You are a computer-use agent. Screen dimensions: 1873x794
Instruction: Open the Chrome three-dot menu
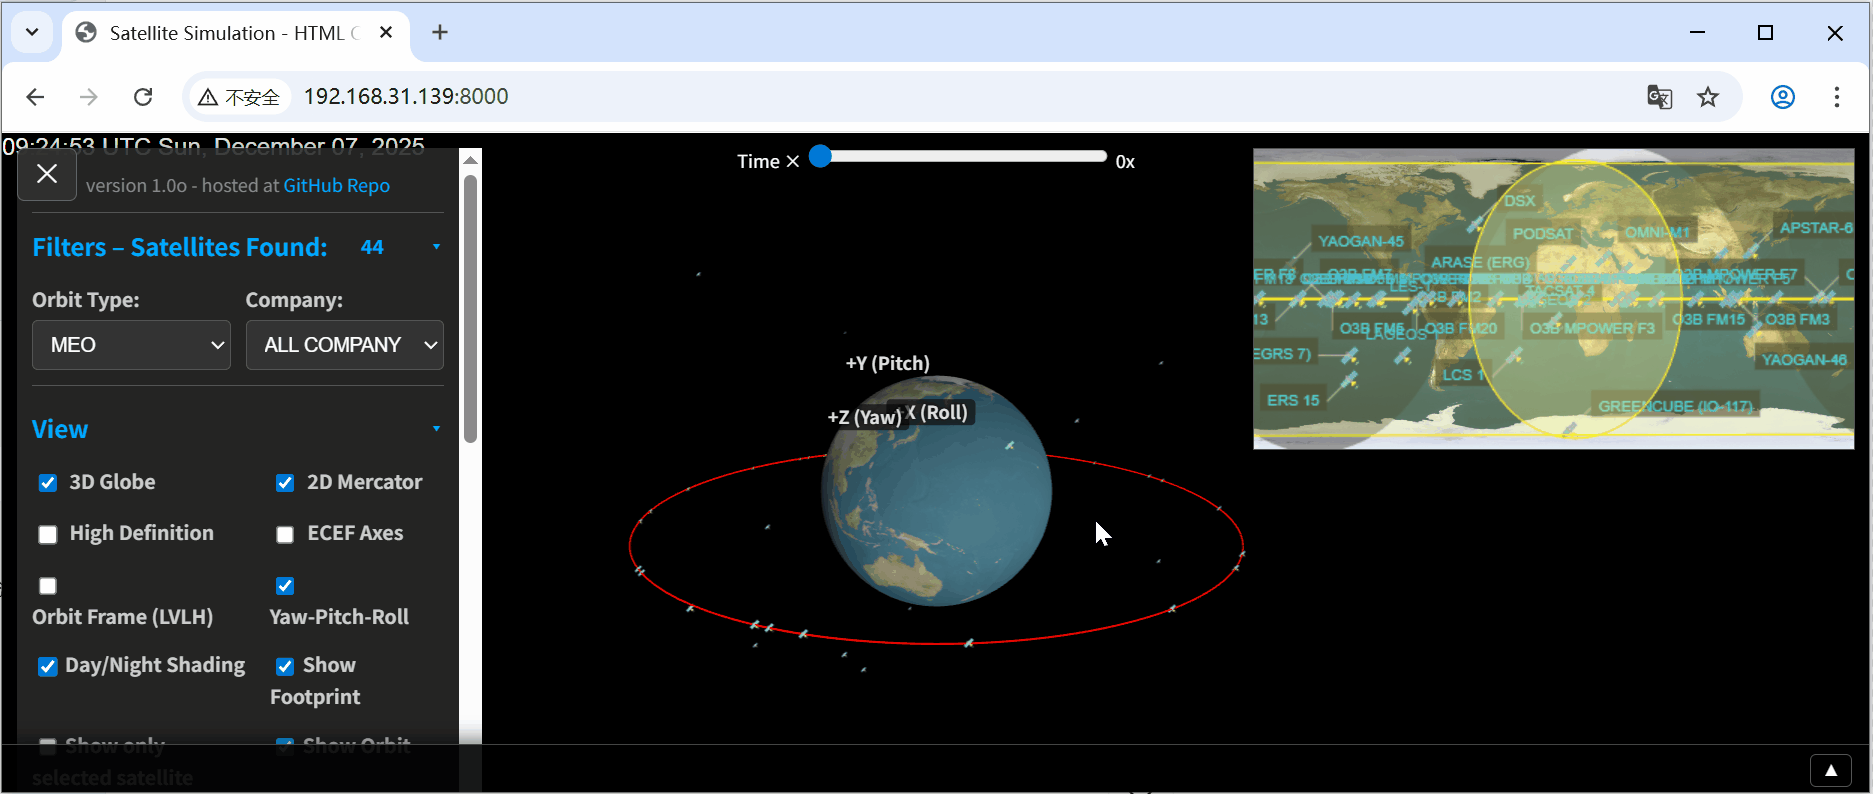coord(1837,97)
